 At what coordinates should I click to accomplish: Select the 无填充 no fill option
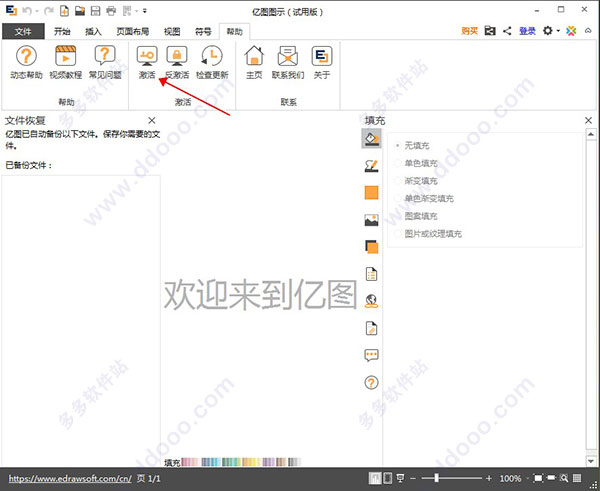pyautogui.click(x=412, y=146)
